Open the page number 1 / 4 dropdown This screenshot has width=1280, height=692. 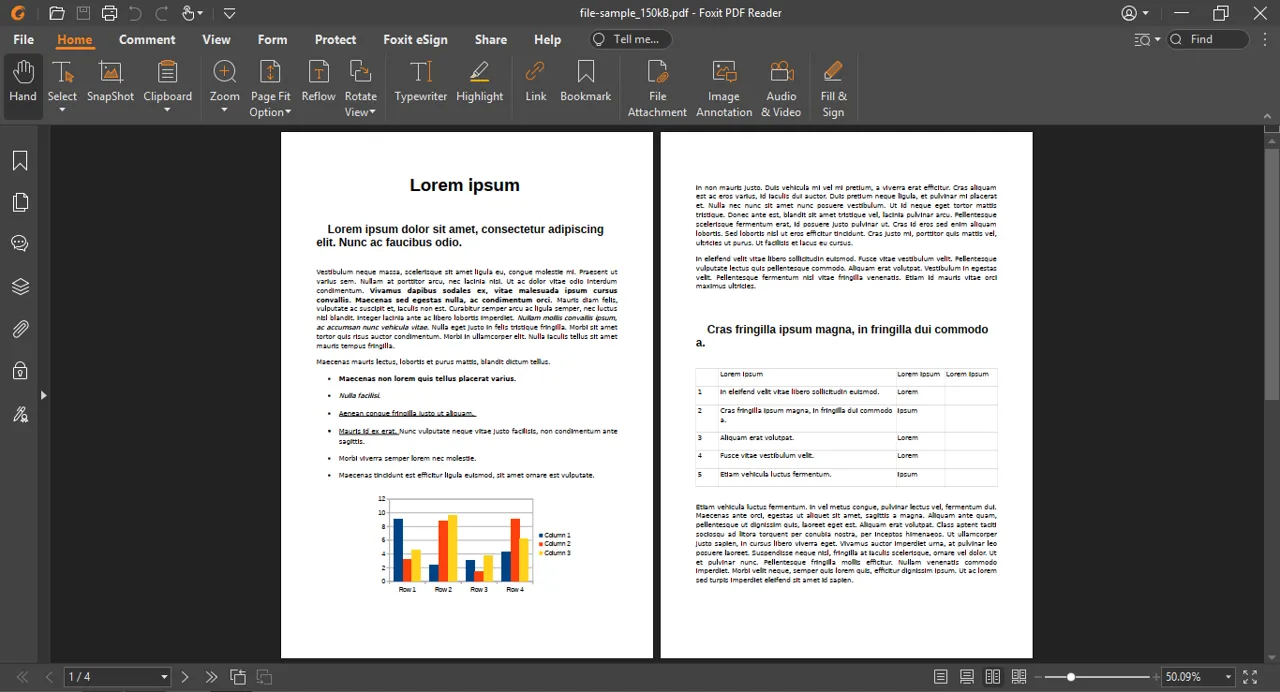click(164, 677)
